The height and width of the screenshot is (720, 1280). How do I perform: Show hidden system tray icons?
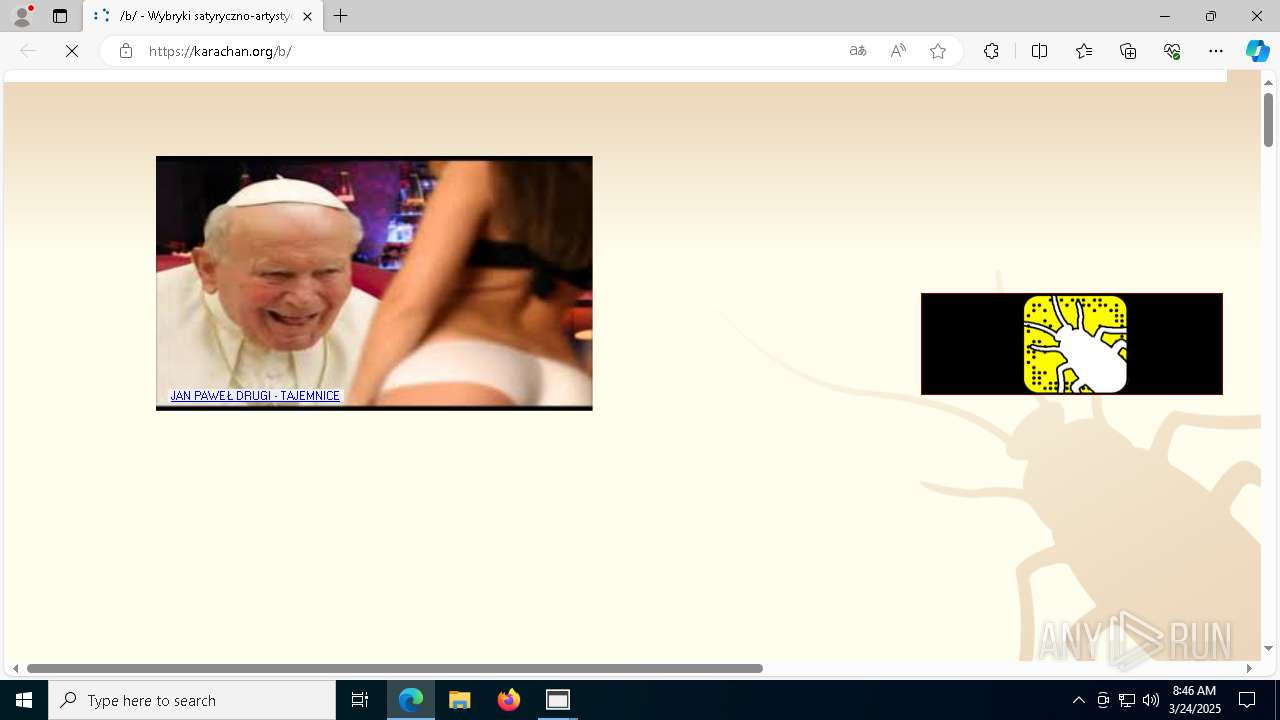1078,700
